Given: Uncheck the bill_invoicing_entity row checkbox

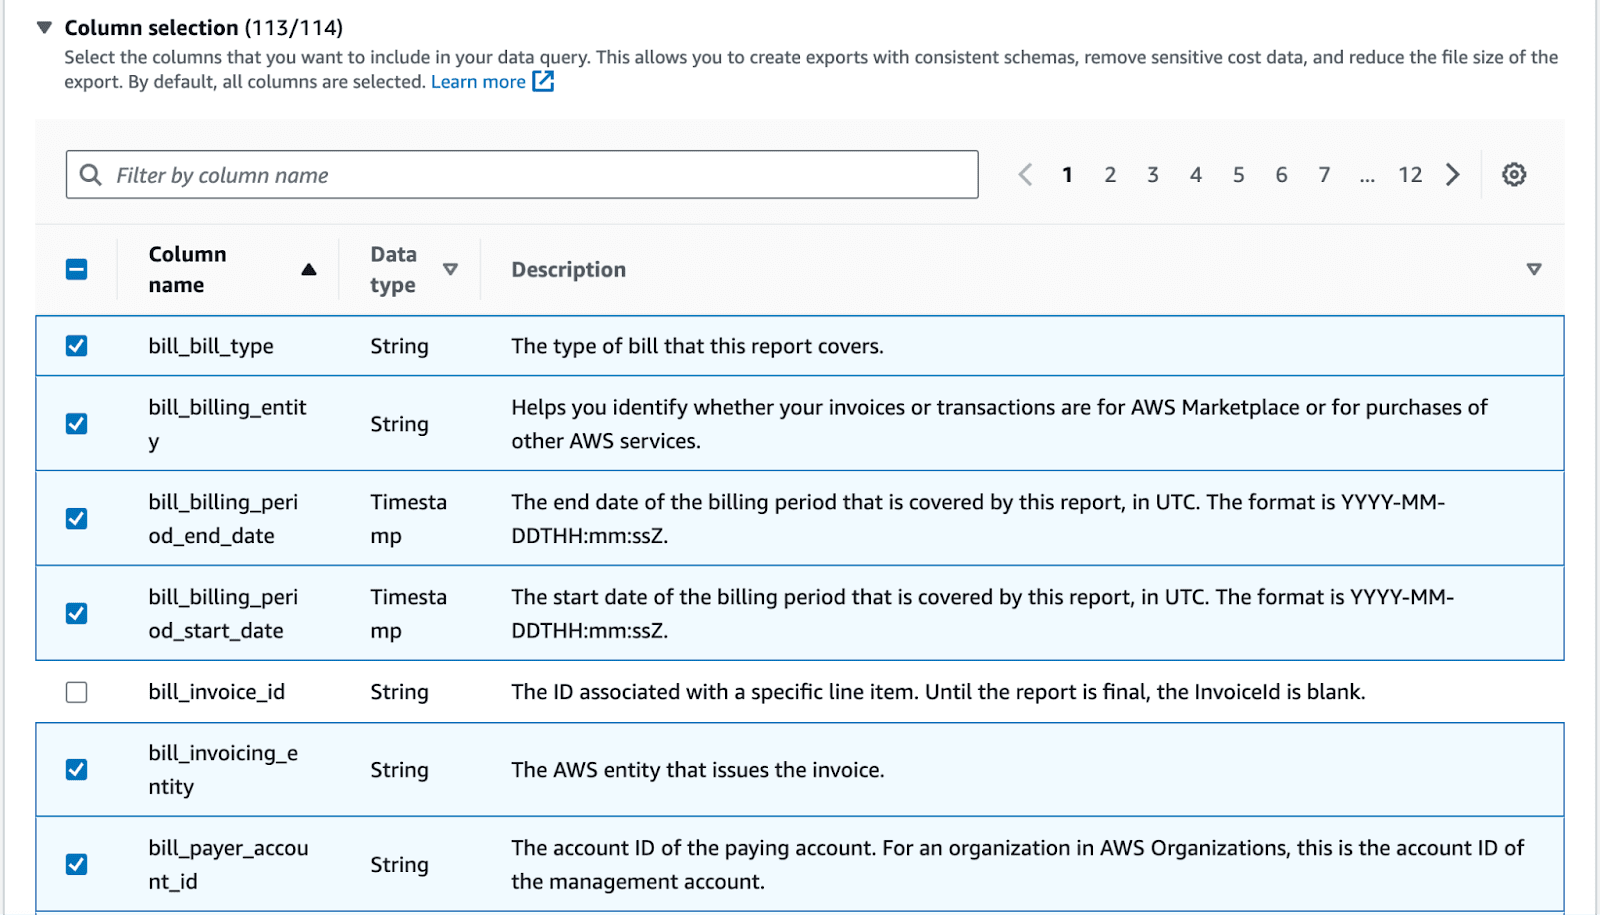Looking at the screenshot, I should (x=77, y=770).
